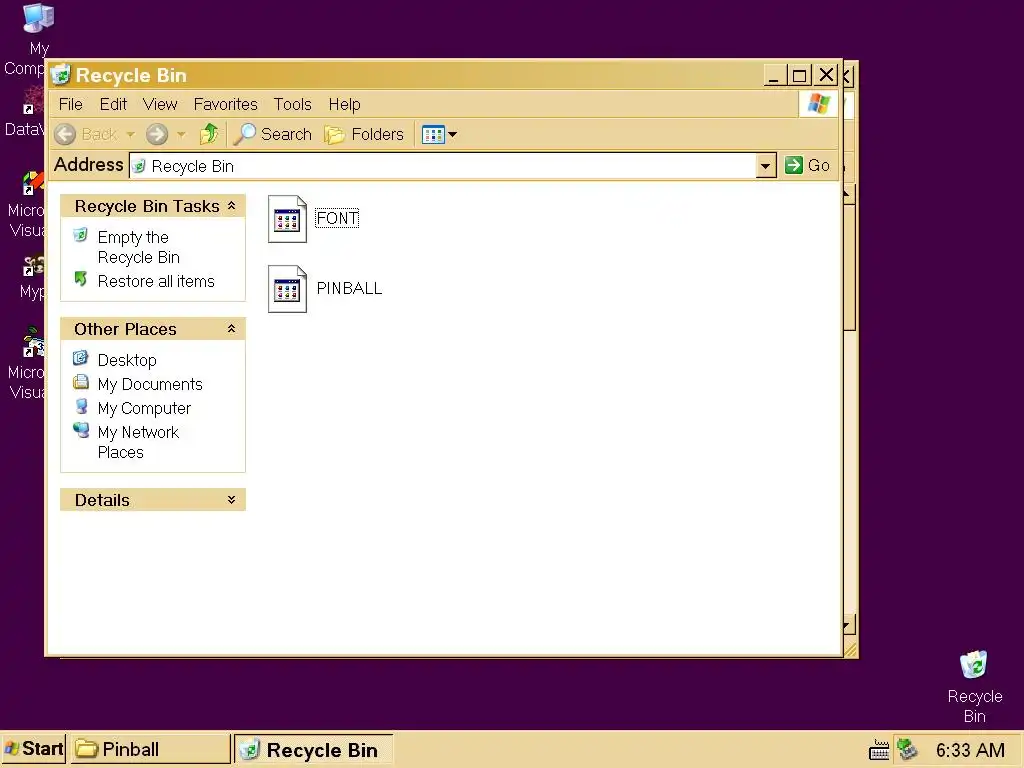1024x768 pixels.
Task: Collapse the Recycle Bin Tasks panel
Action: tap(231, 206)
